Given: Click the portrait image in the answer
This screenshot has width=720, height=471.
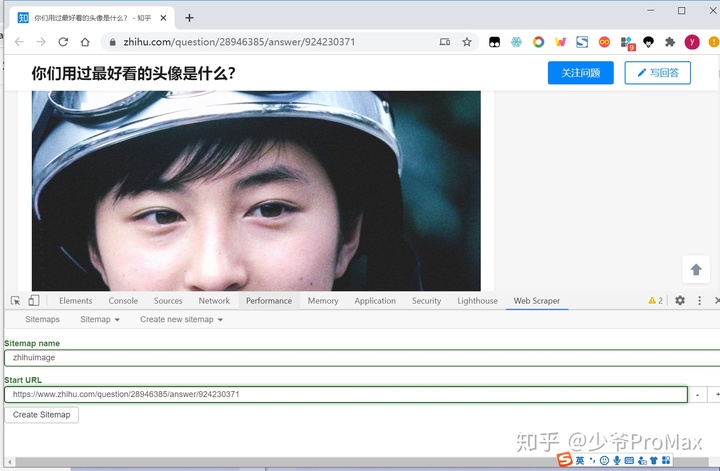Looking at the screenshot, I should click(256, 191).
